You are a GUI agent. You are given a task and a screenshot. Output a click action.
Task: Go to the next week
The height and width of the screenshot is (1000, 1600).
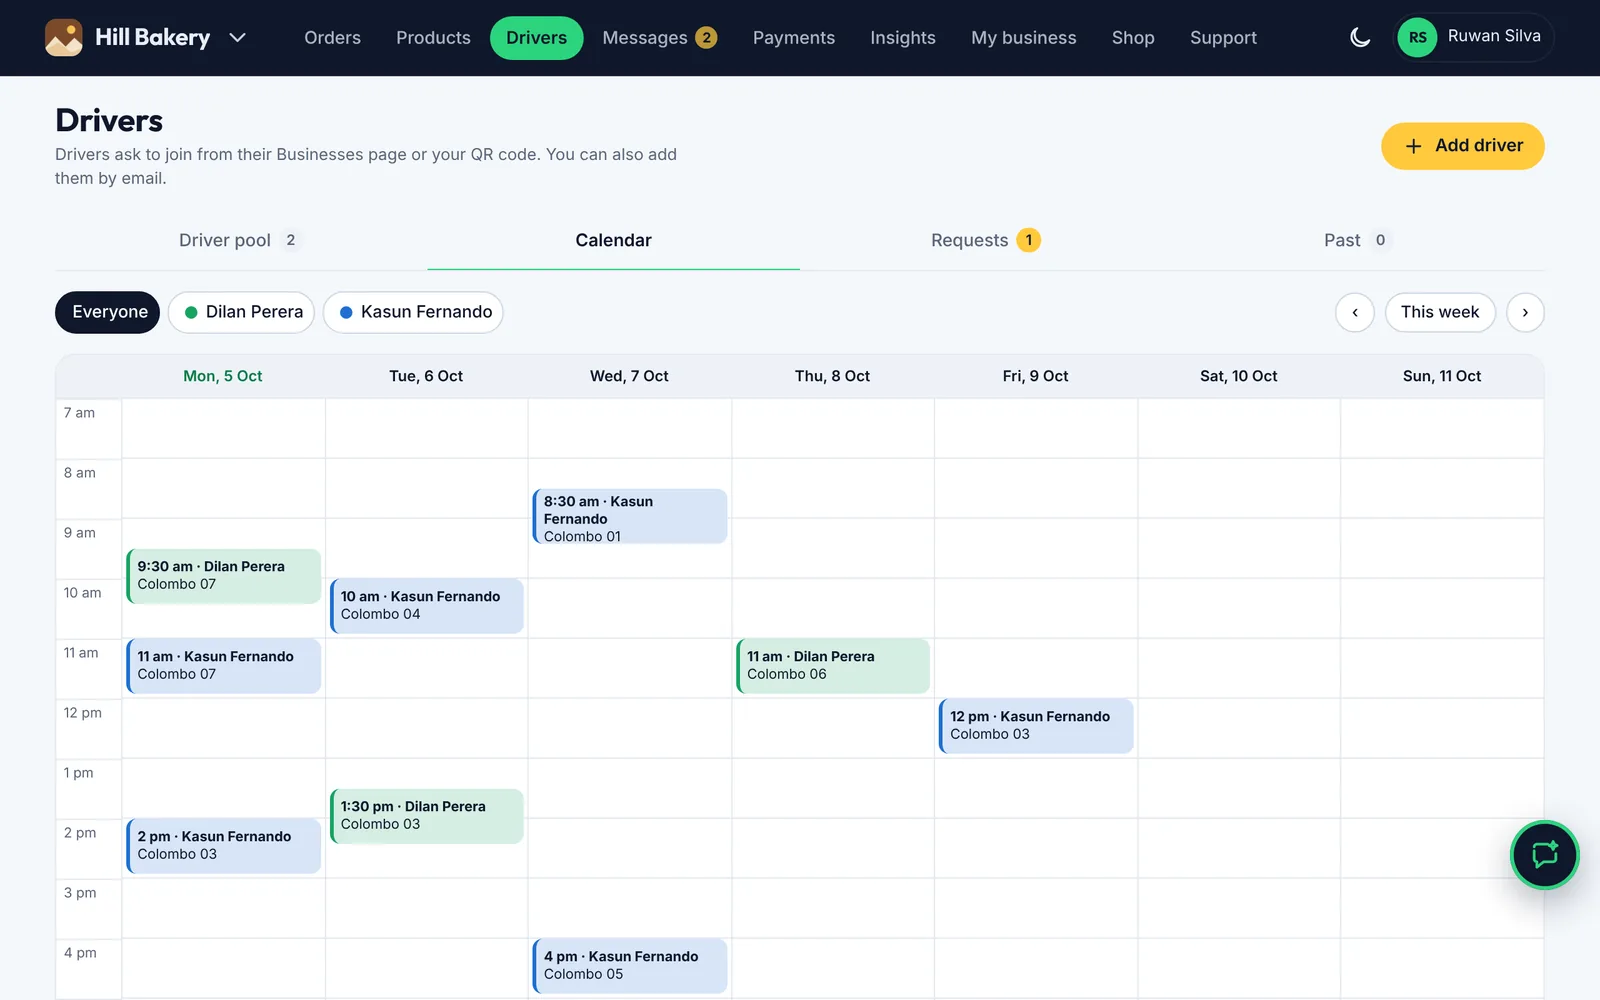tap(1525, 312)
